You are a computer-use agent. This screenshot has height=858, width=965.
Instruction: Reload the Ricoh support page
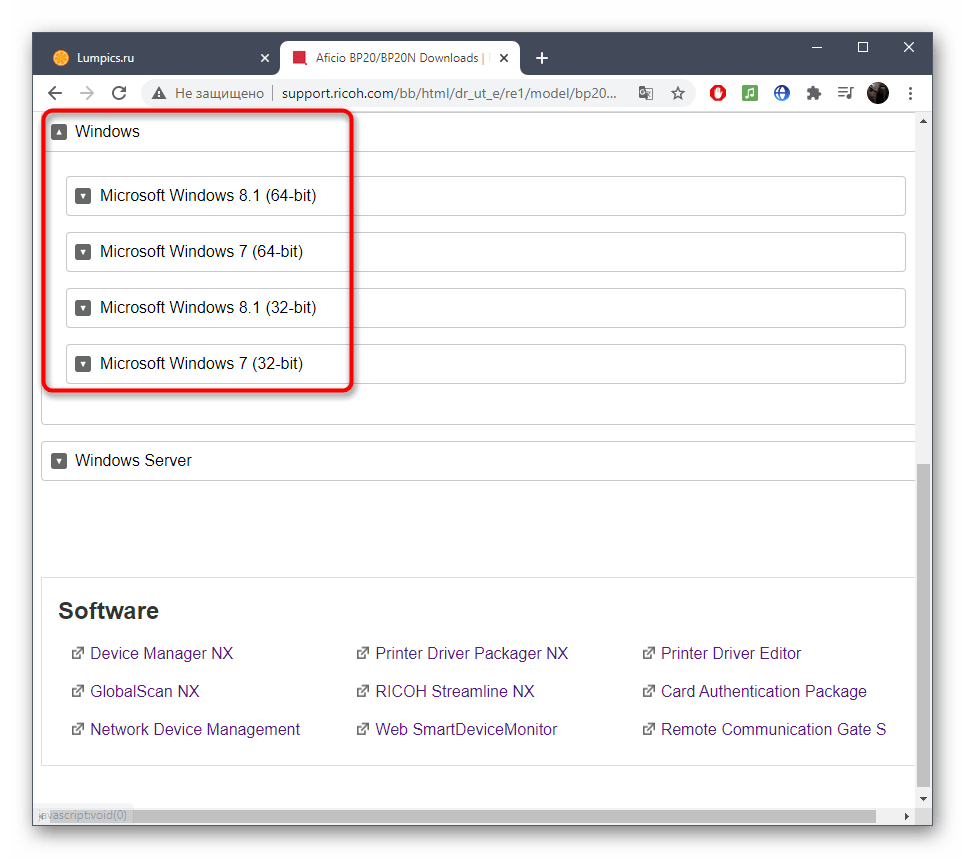[x=119, y=93]
